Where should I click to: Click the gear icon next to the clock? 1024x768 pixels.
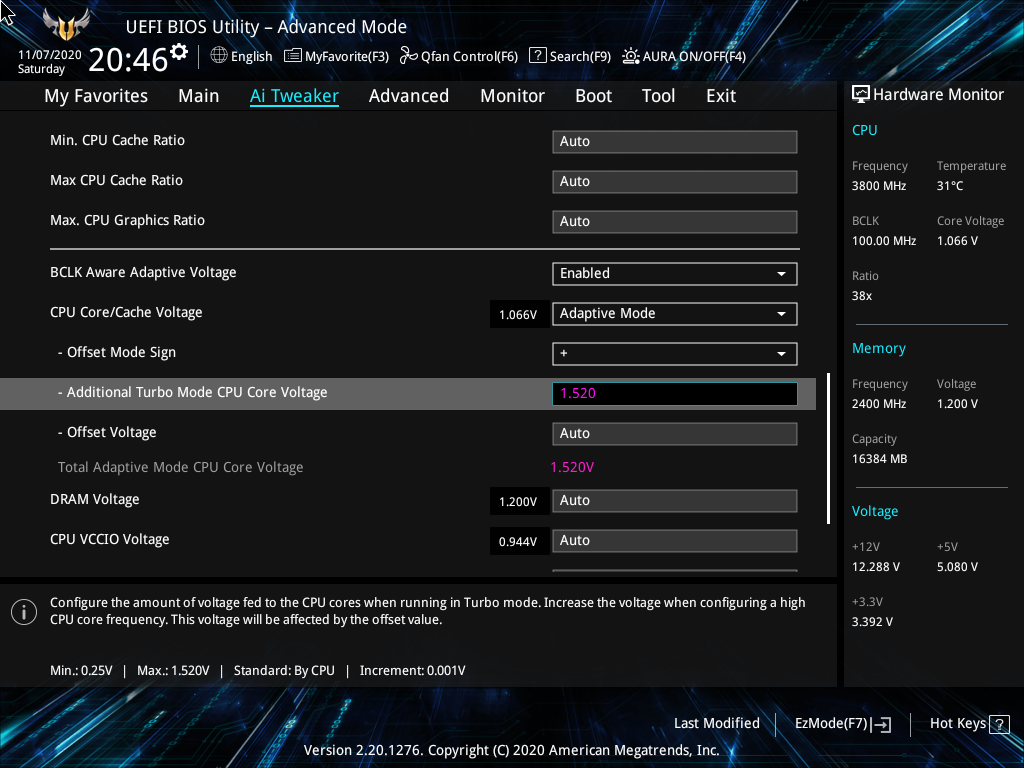[x=179, y=51]
